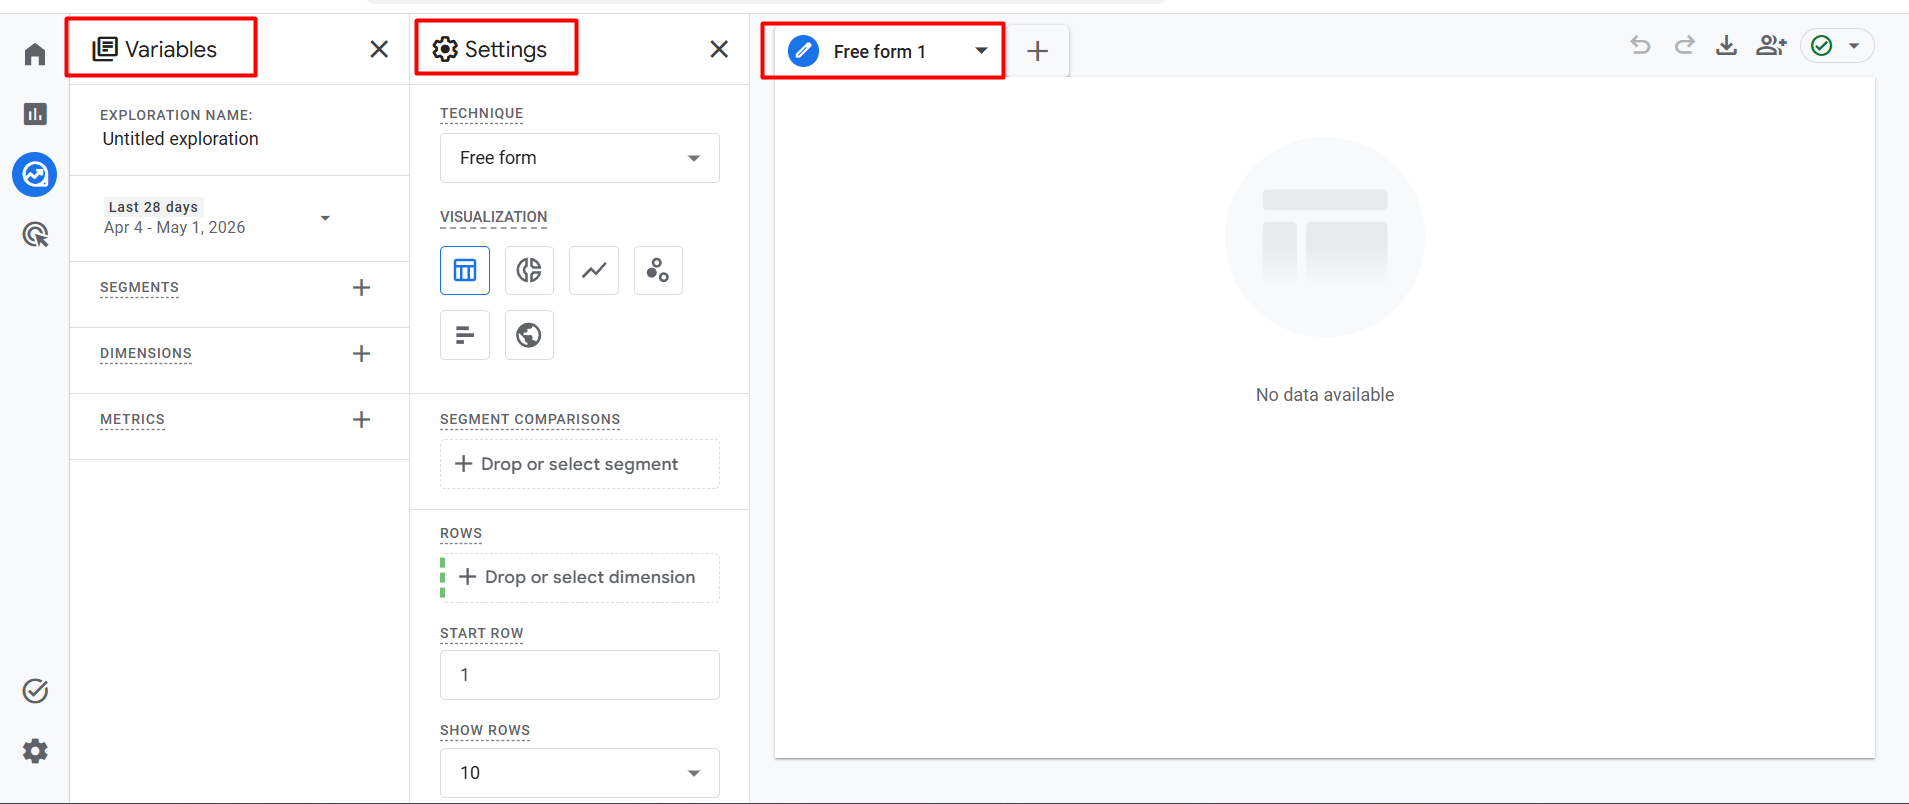The image size is (1909, 804).
Task: Click the VISUALIZATION label
Action: click(494, 217)
